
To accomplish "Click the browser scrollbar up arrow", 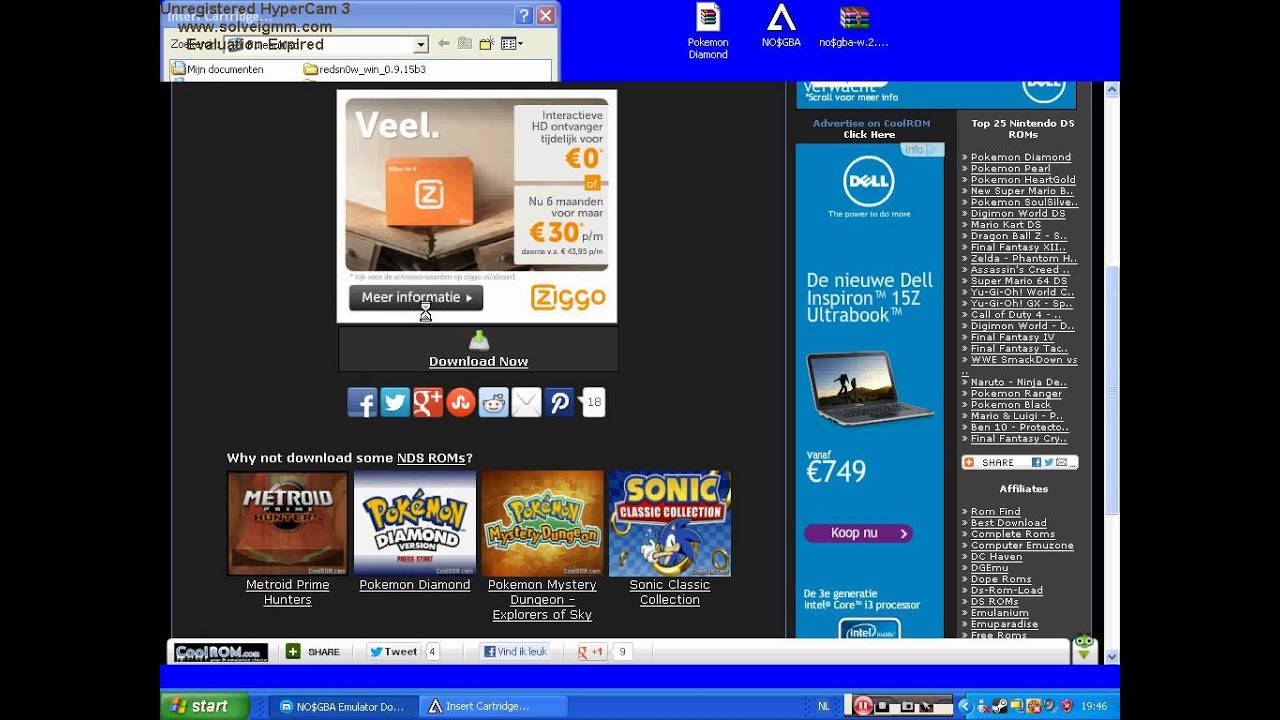I will [1111, 90].
